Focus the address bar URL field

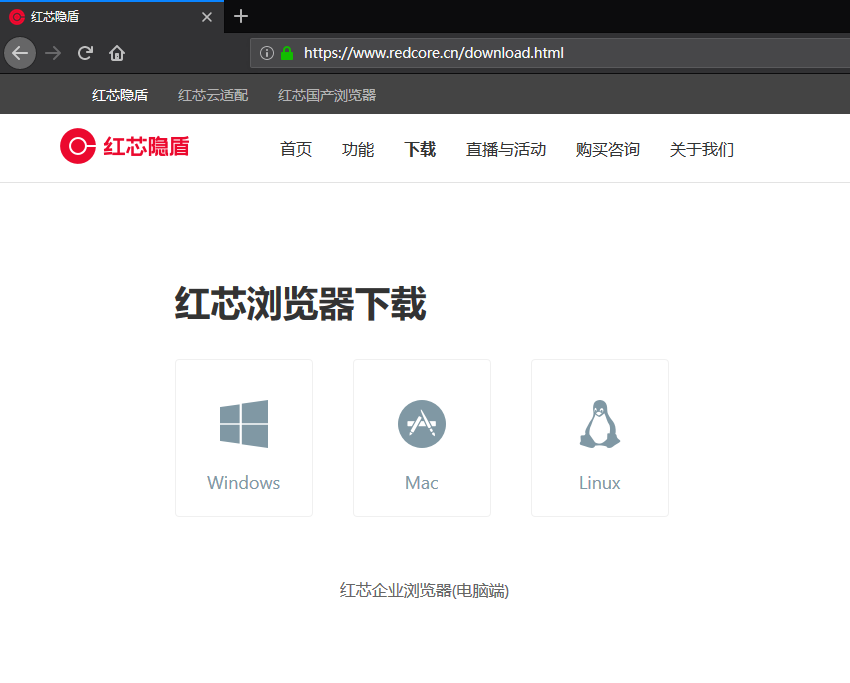pyautogui.click(x=550, y=53)
